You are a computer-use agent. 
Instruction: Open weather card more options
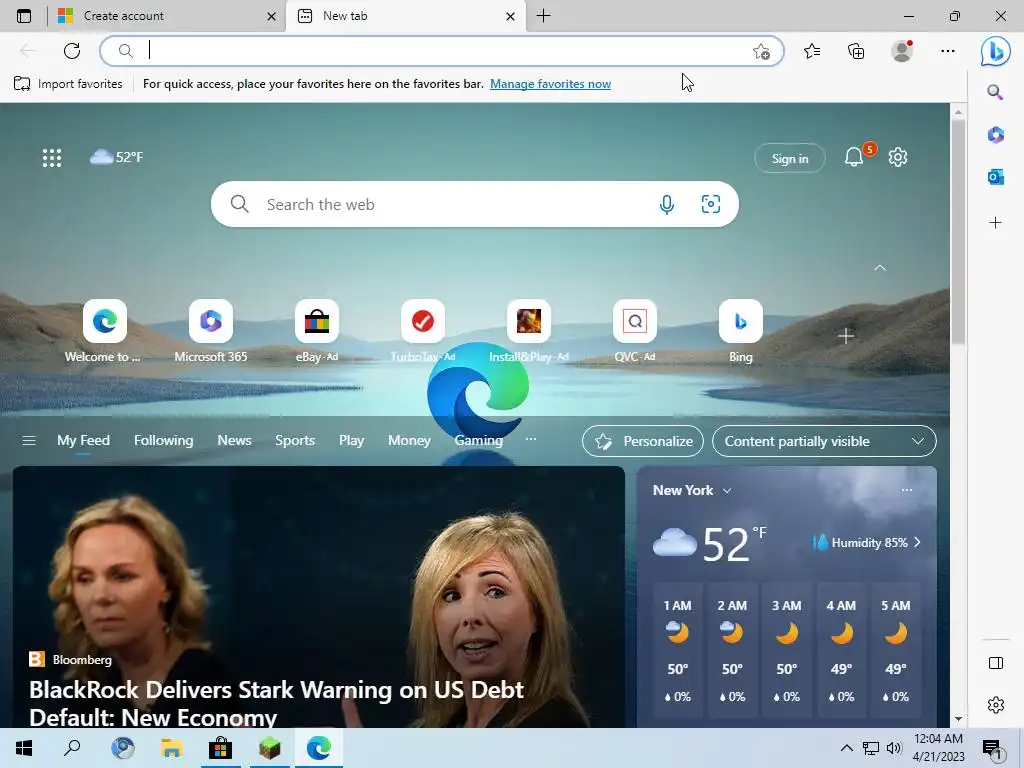click(906, 490)
